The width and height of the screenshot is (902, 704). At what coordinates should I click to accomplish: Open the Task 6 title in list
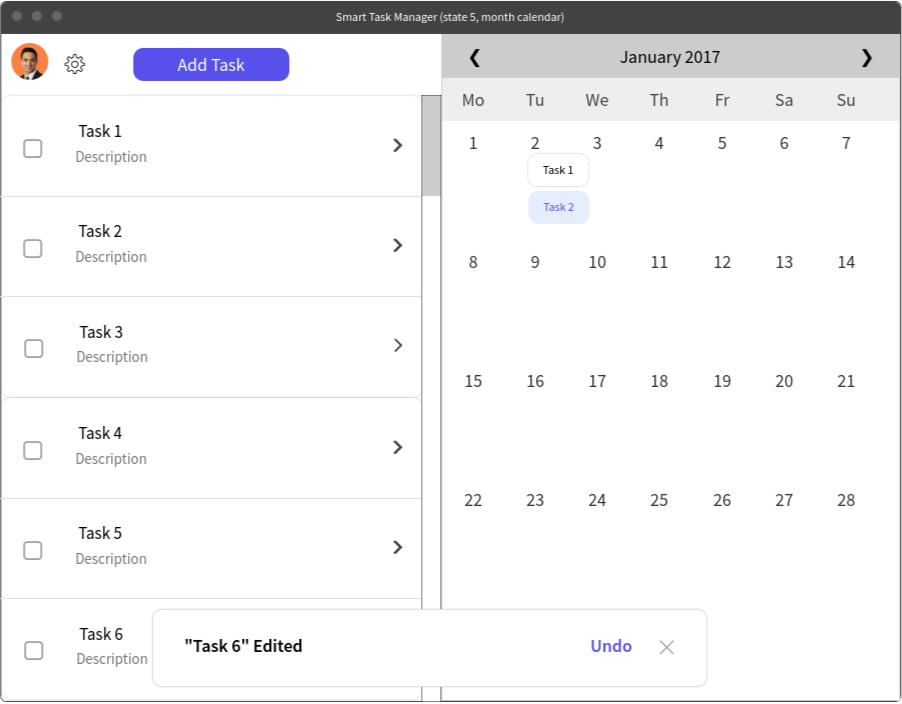pos(101,634)
